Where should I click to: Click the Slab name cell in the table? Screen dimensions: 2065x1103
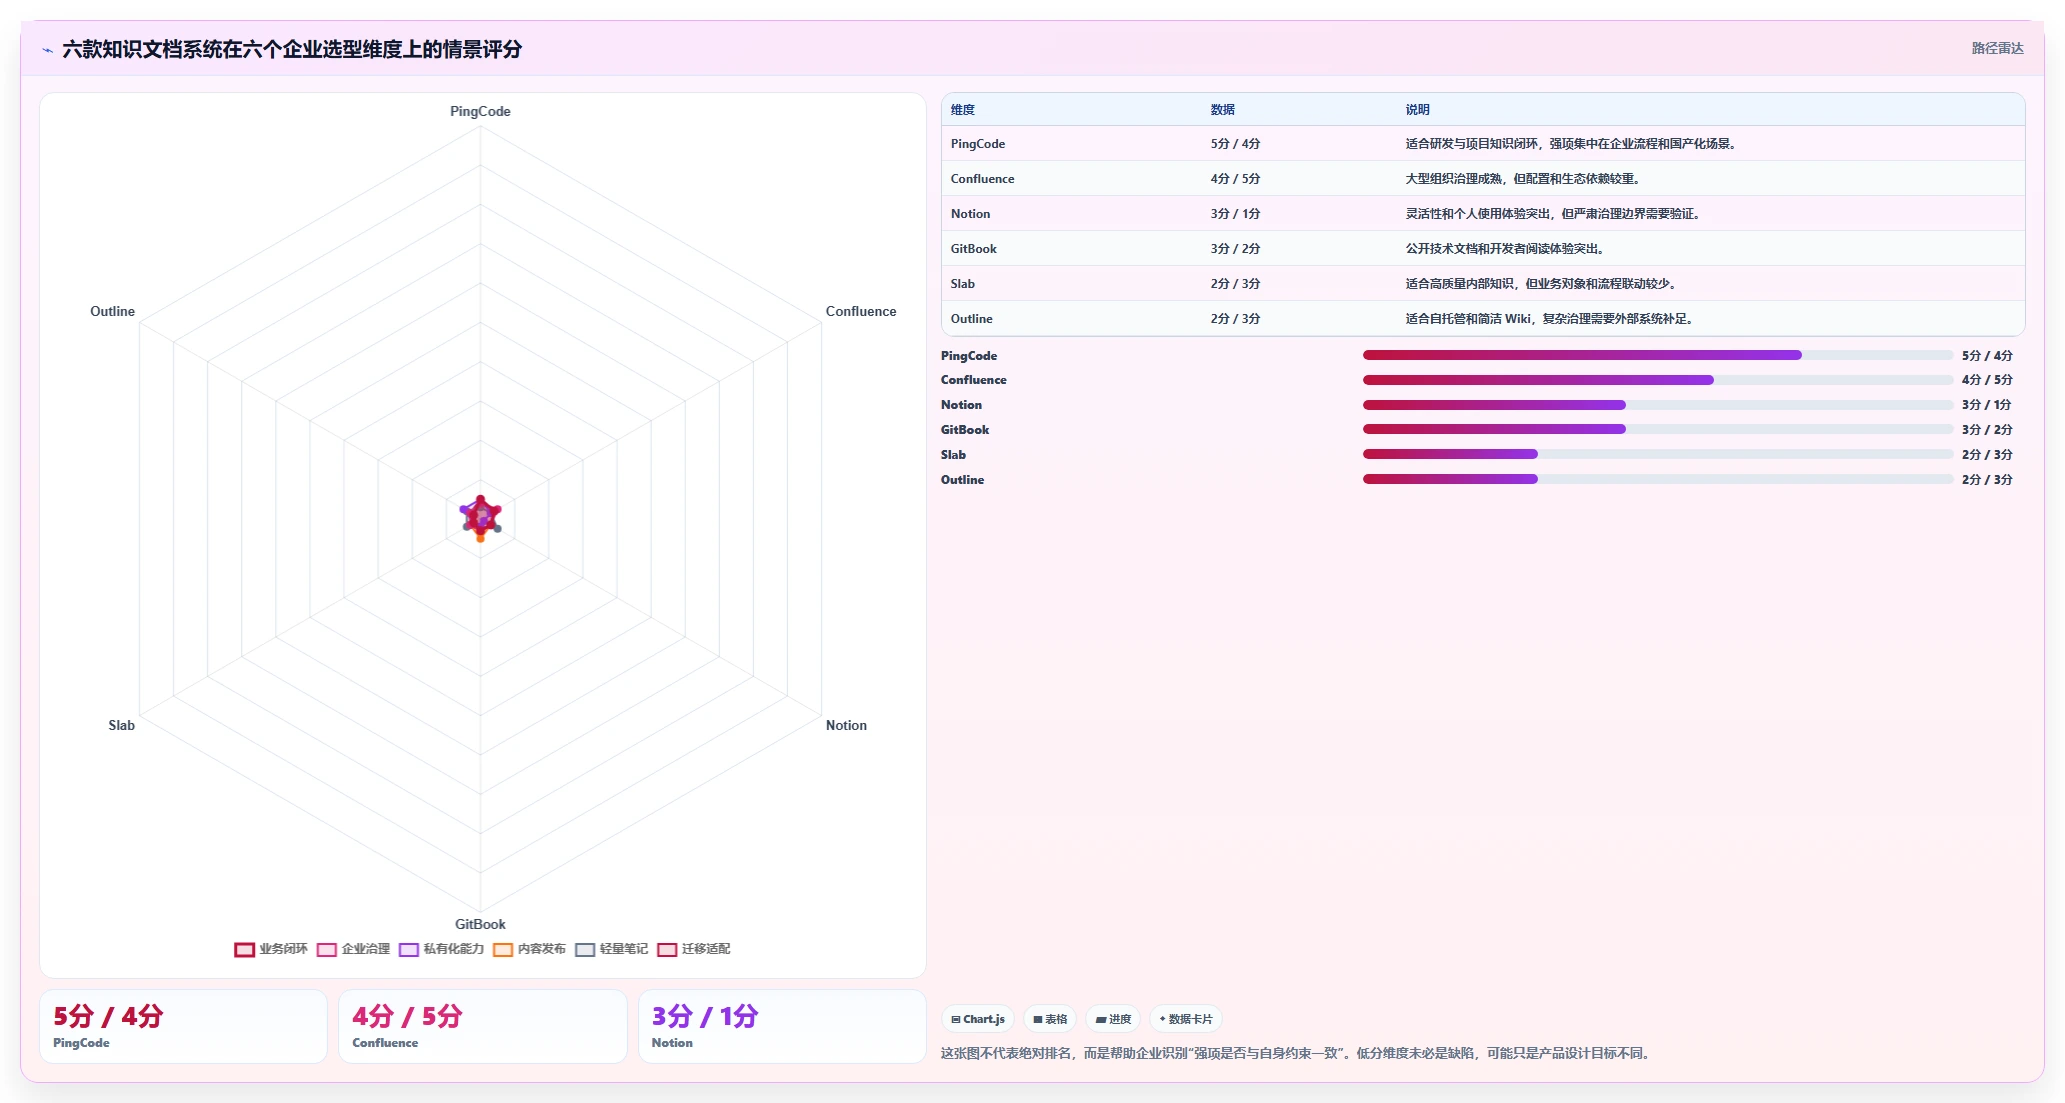click(963, 284)
